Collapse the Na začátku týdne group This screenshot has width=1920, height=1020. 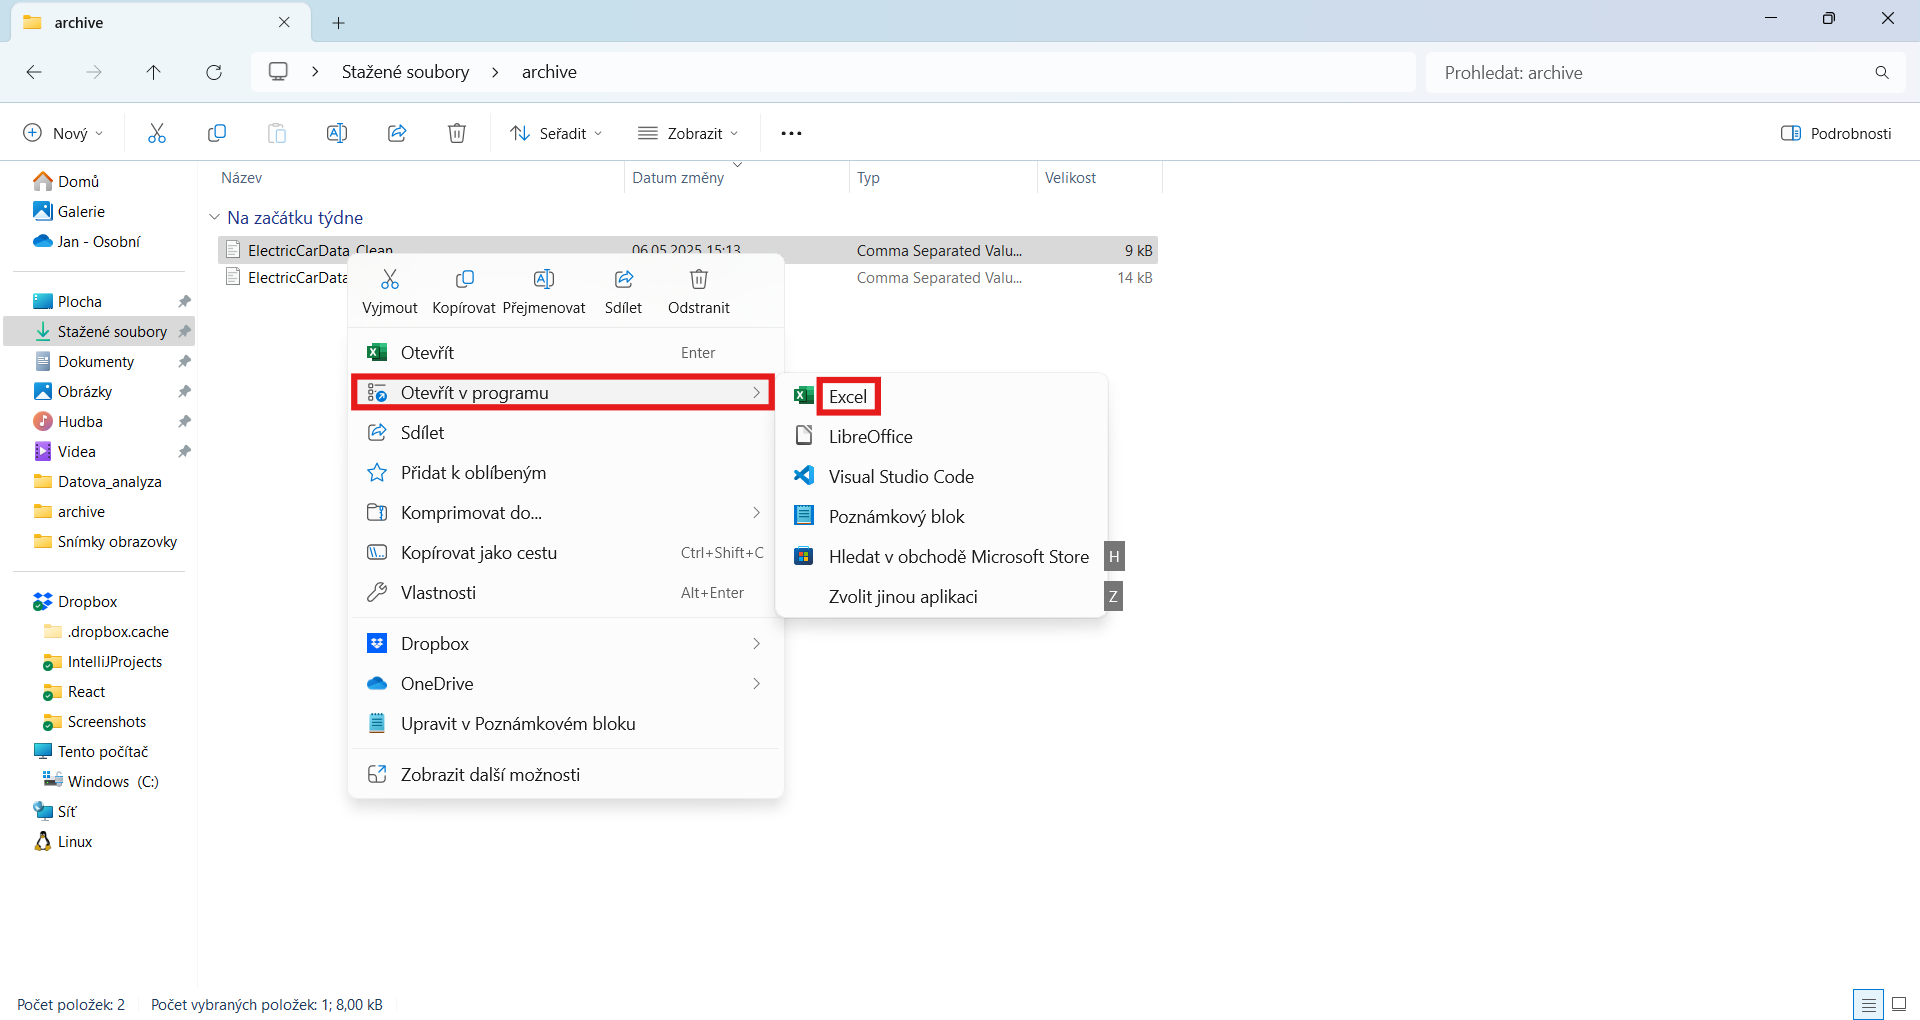pos(214,217)
